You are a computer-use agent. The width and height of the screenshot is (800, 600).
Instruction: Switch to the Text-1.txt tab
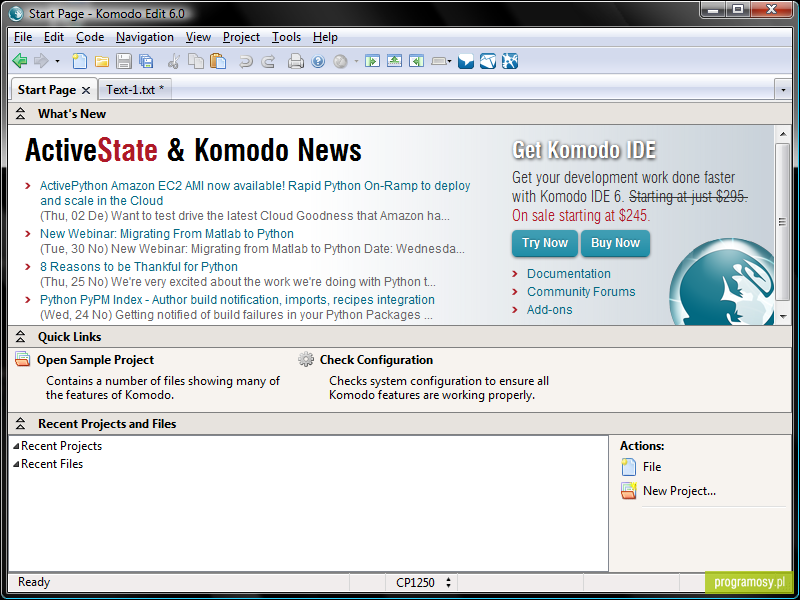point(135,90)
